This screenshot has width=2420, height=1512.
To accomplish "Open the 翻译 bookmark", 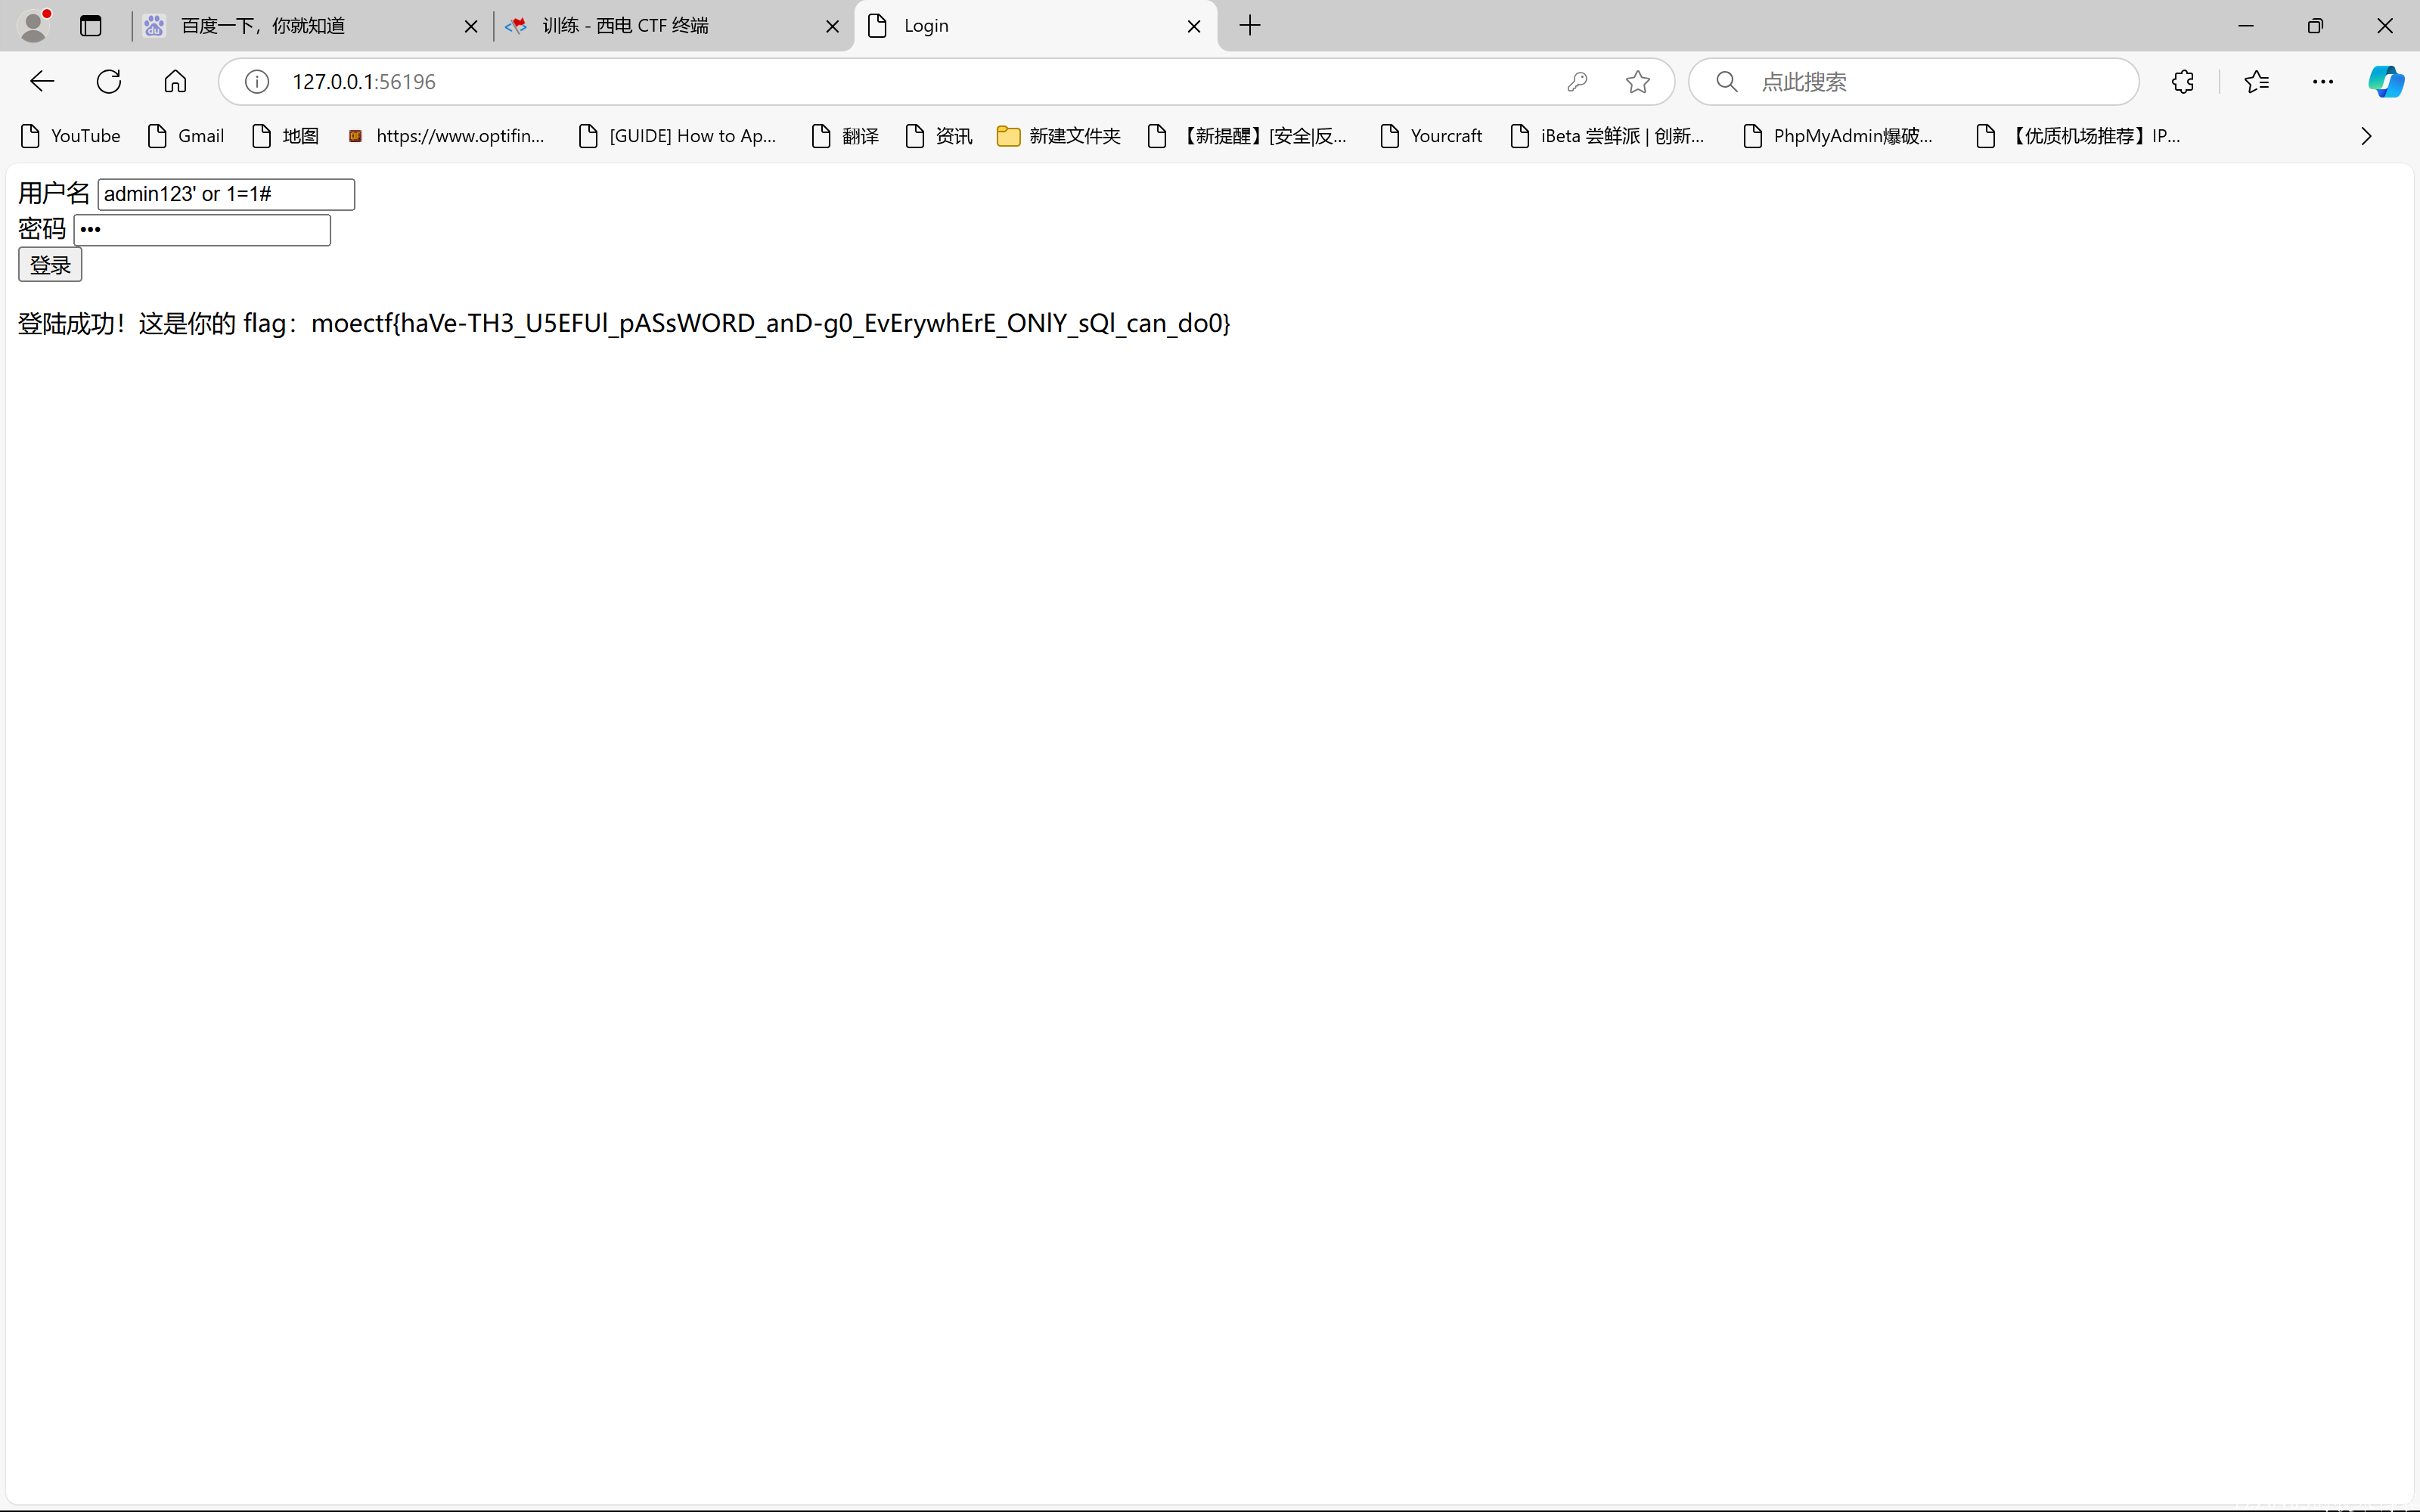I will point(846,136).
